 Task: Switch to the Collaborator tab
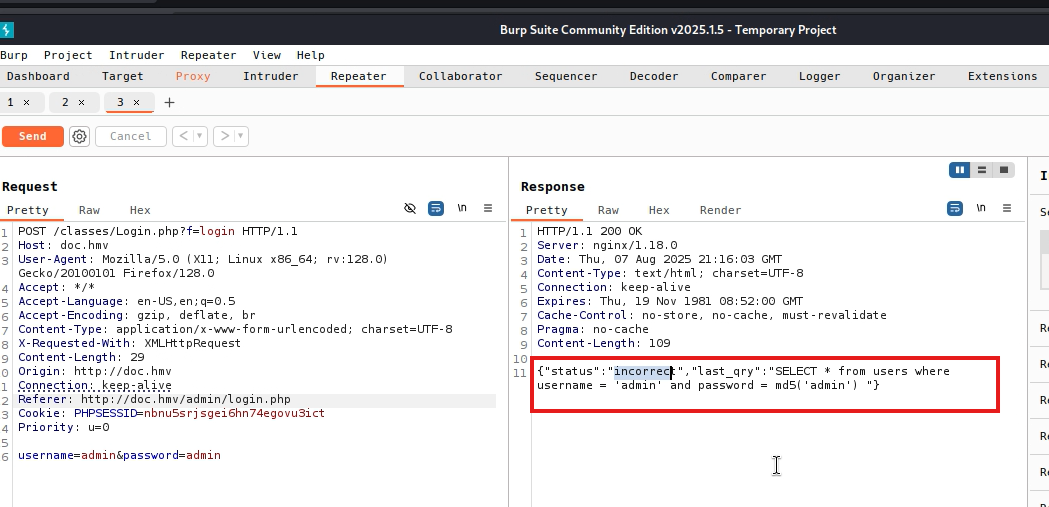[460, 76]
